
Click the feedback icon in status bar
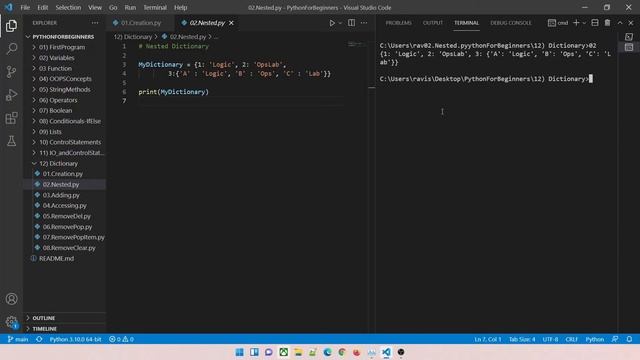(x=615, y=339)
